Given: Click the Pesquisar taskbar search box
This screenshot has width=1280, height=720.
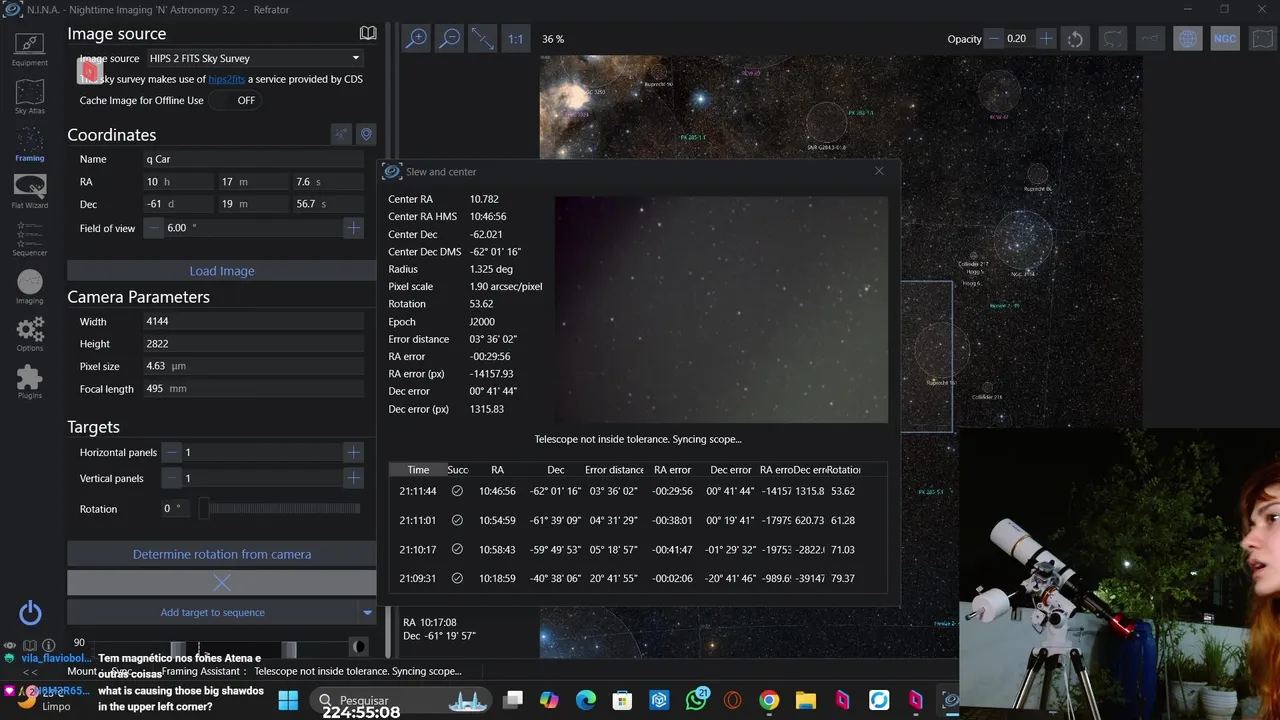Looking at the screenshot, I should coord(401,700).
